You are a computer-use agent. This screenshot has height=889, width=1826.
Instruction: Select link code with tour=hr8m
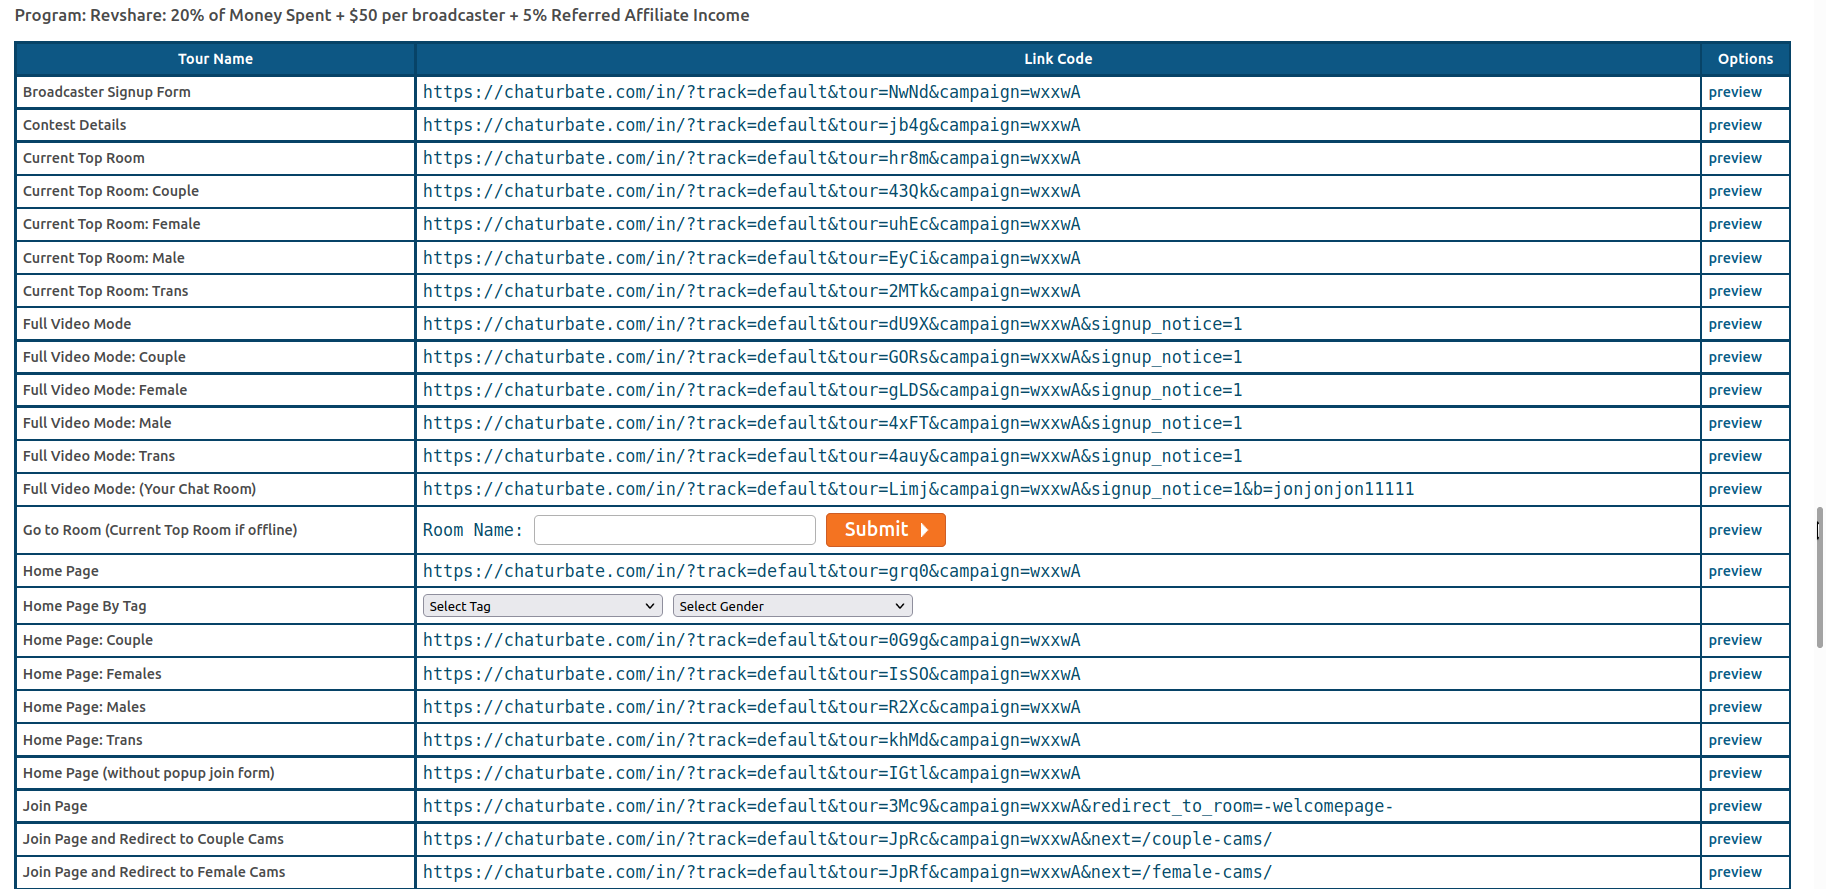751,158
